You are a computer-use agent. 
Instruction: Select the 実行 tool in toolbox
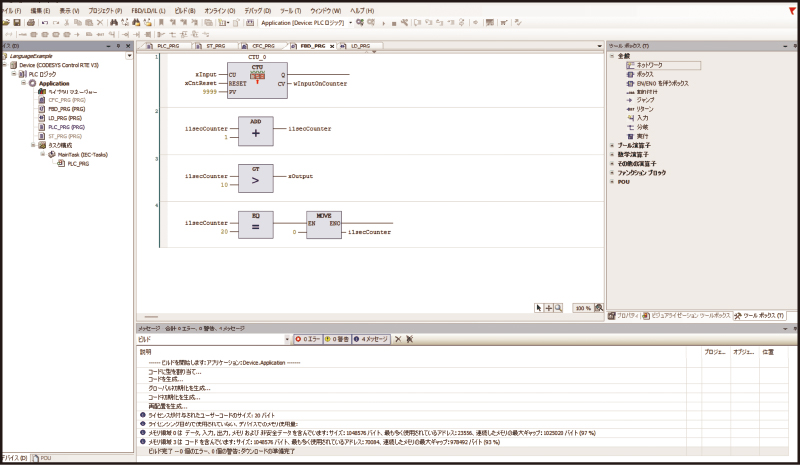638,136
